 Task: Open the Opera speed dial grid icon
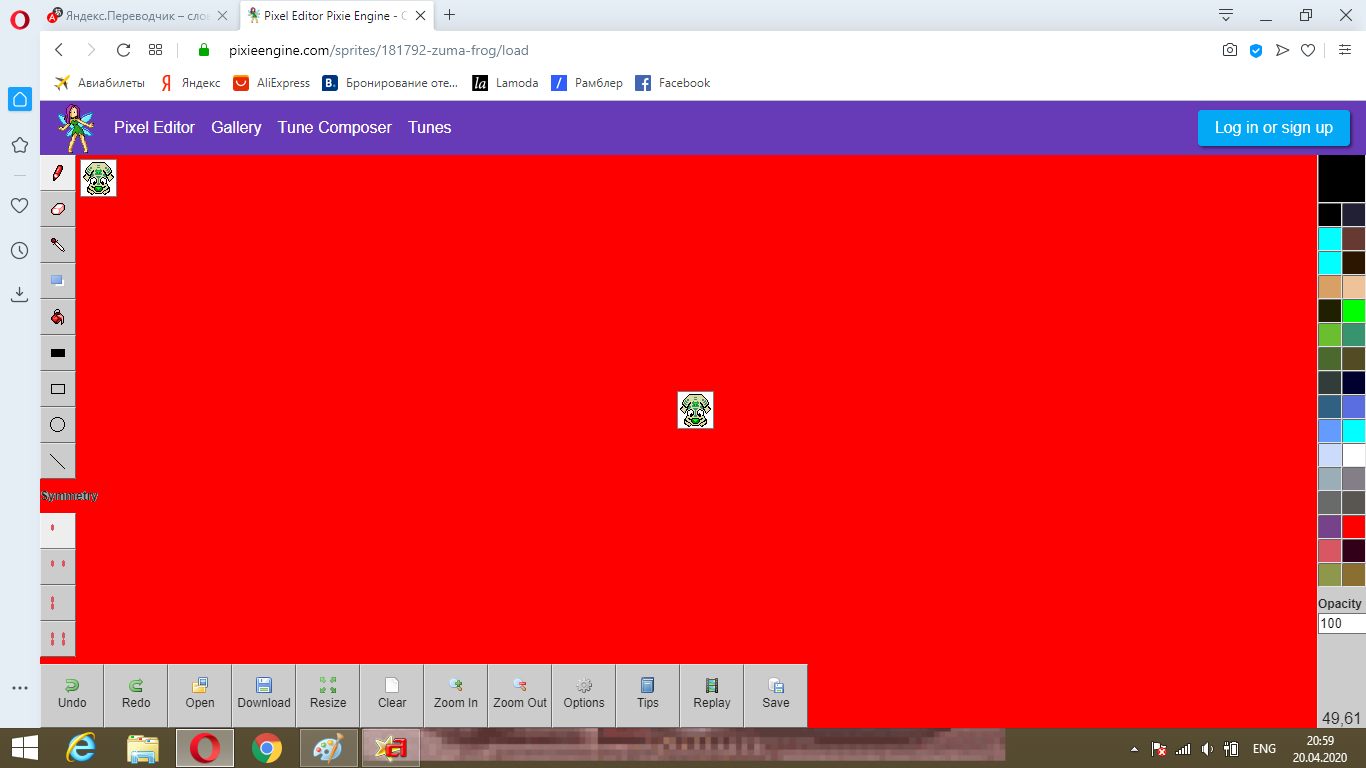(155, 50)
